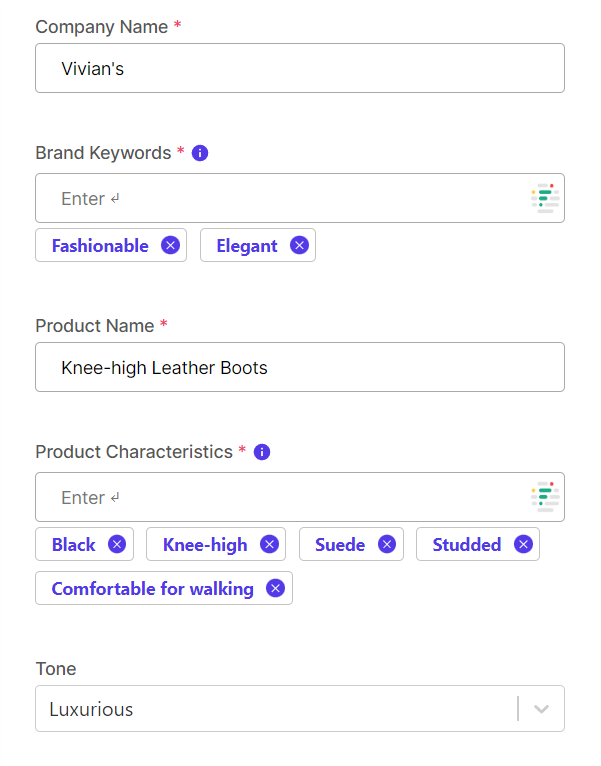Delete the Knee-high characteristic tag
The height and width of the screenshot is (766, 601).
[269, 544]
